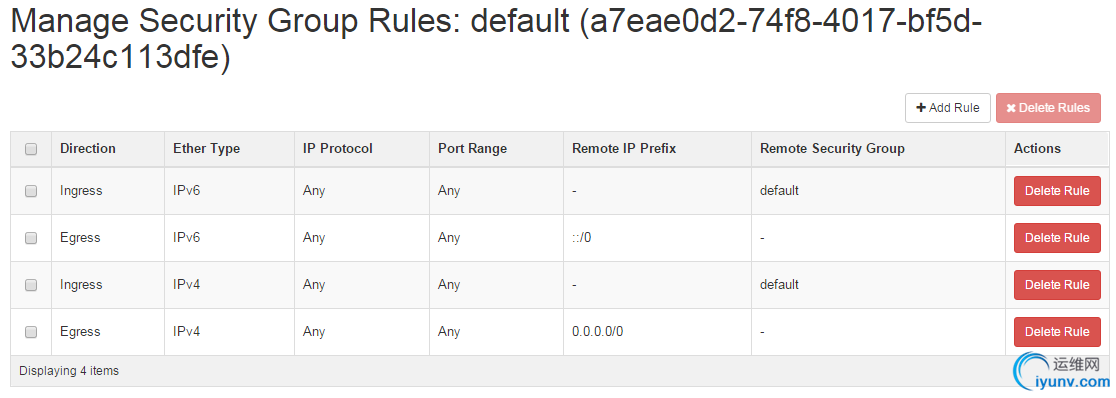
Task: Toggle the select-all checkbox in table header
Action: click(31, 149)
